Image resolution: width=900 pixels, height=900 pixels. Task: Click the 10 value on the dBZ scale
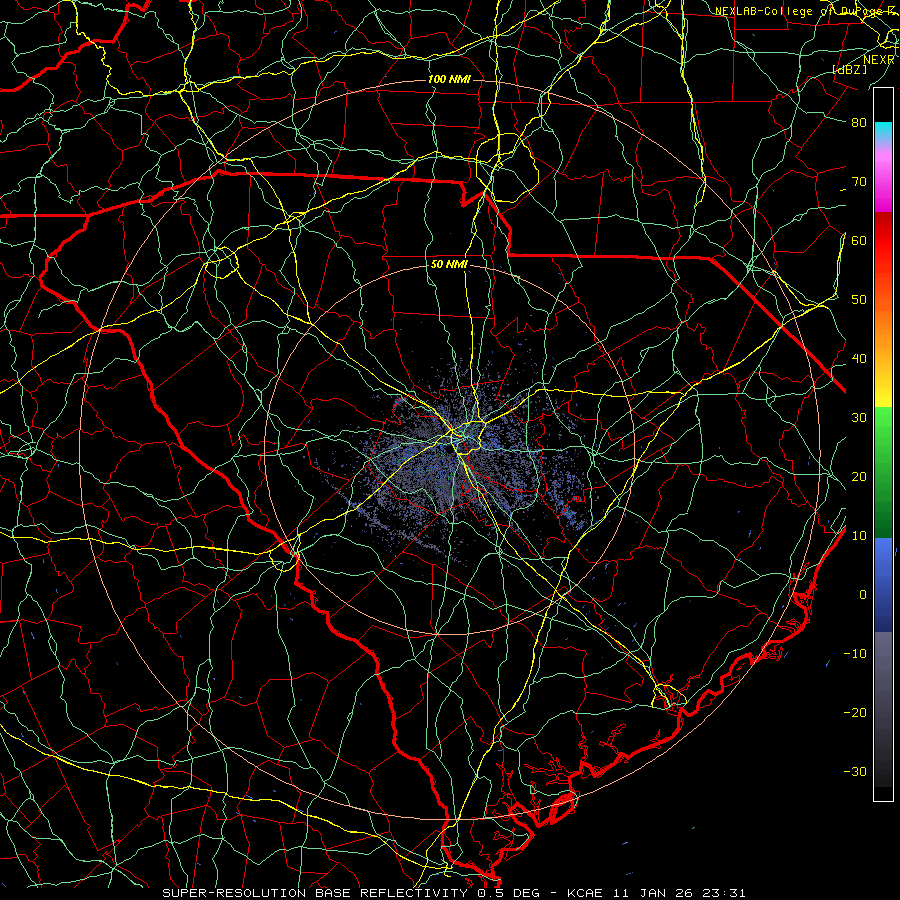tap(859, 536)
